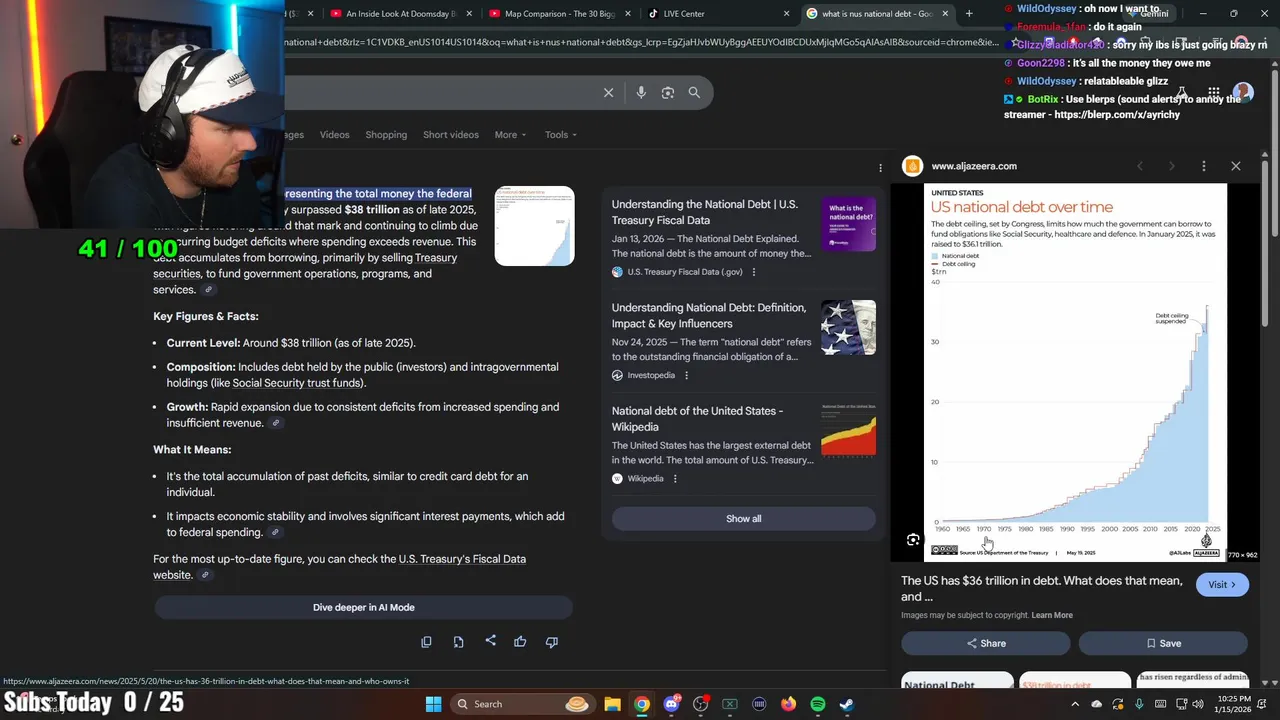Share the AI overview response
1280x720 pixels.
click(490, 641)
